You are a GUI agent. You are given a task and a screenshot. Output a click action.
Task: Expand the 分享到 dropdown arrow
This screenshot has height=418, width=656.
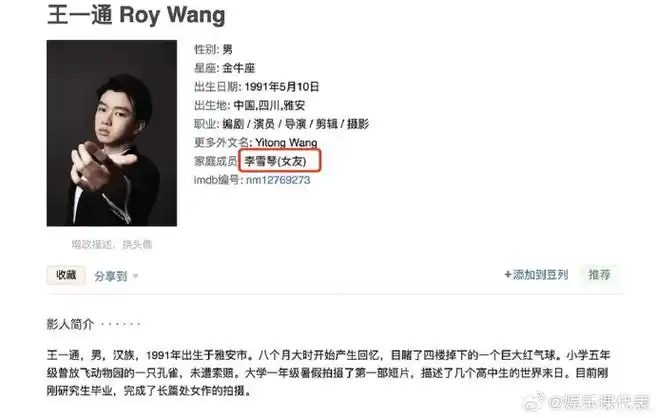point(135,276)
